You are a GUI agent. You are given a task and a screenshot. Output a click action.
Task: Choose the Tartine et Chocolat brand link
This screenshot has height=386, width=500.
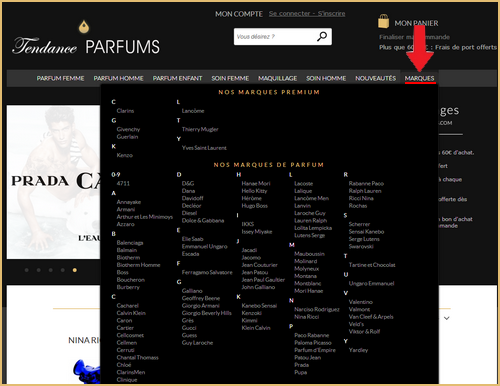[x=372, y=265]
